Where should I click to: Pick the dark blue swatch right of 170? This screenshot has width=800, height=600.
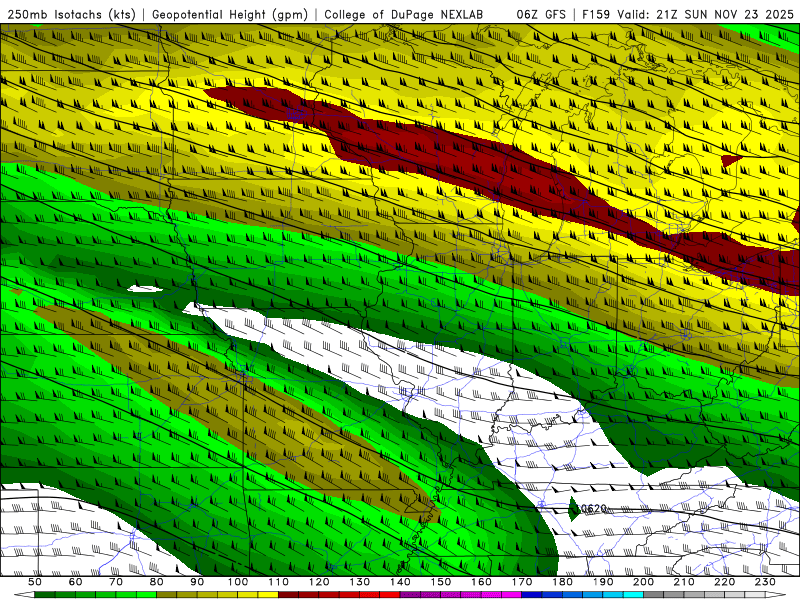click(x=532, y=595)
